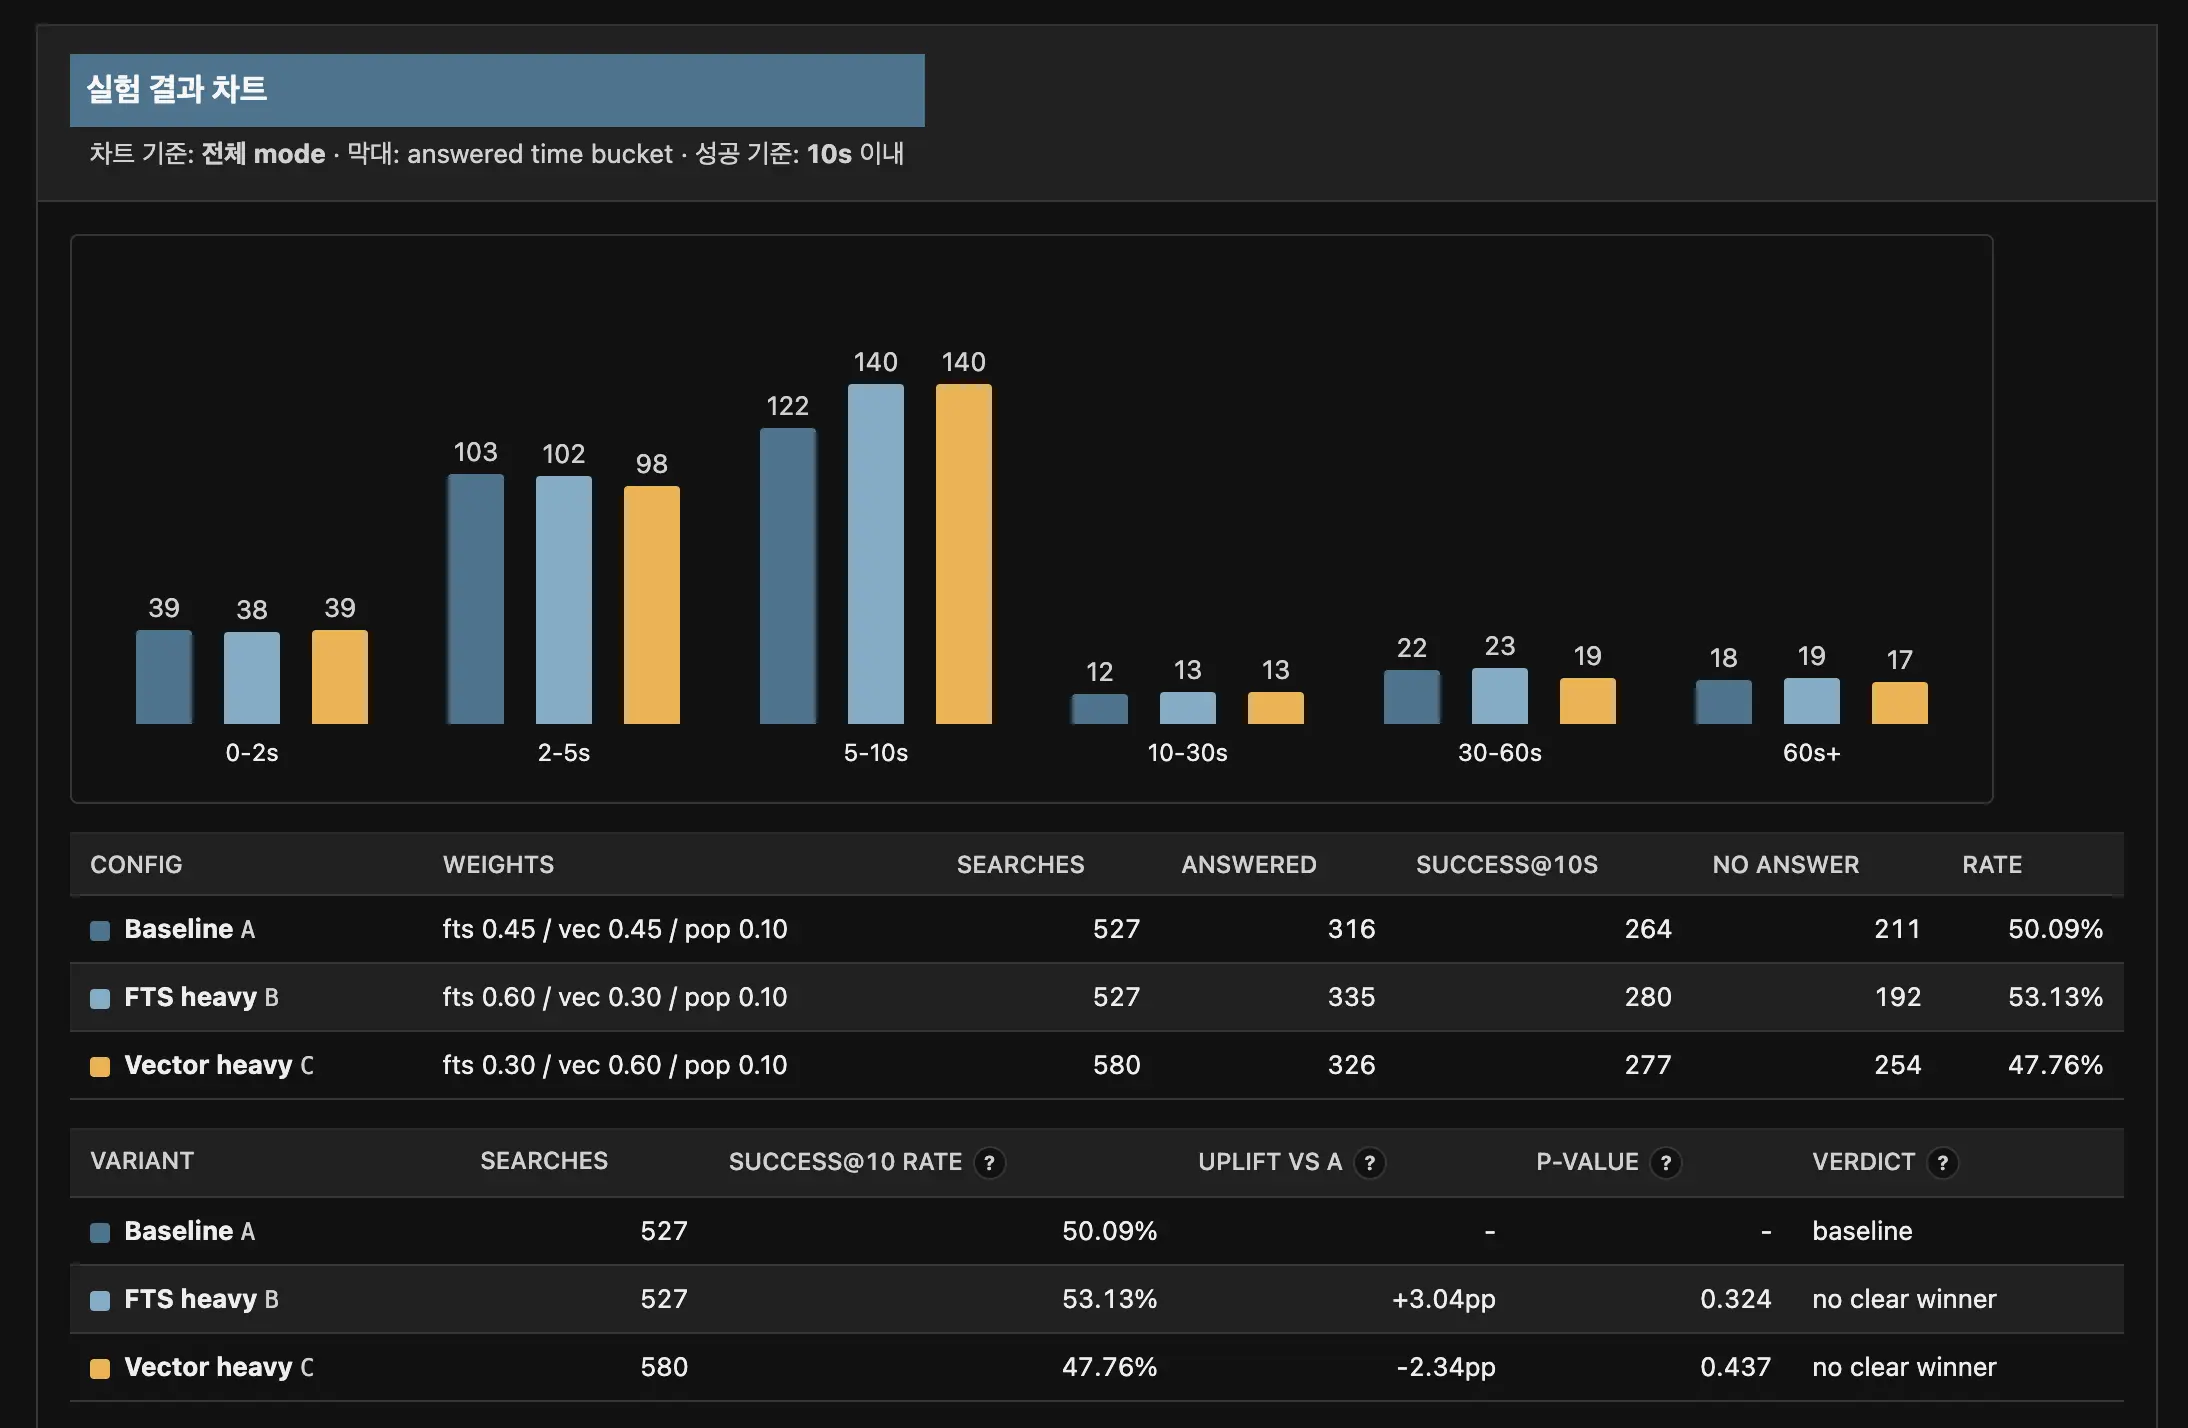Image resolution: width=2188 pixels, height=1428 pixels.
Task: Click 53.13% rate in the CONFIG table
Action: [2055, 997]
